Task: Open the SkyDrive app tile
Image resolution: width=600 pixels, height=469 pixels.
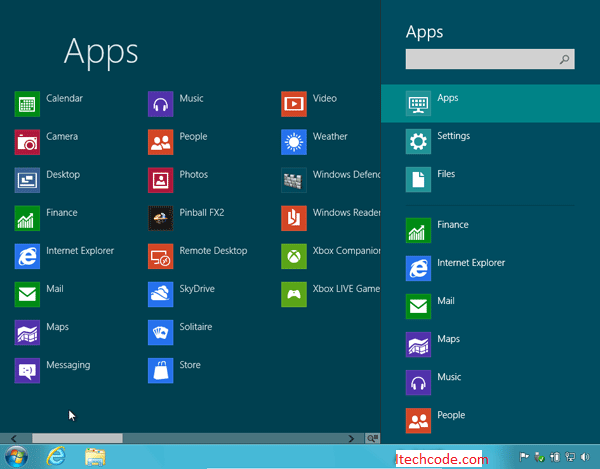Action: point(161,295)
